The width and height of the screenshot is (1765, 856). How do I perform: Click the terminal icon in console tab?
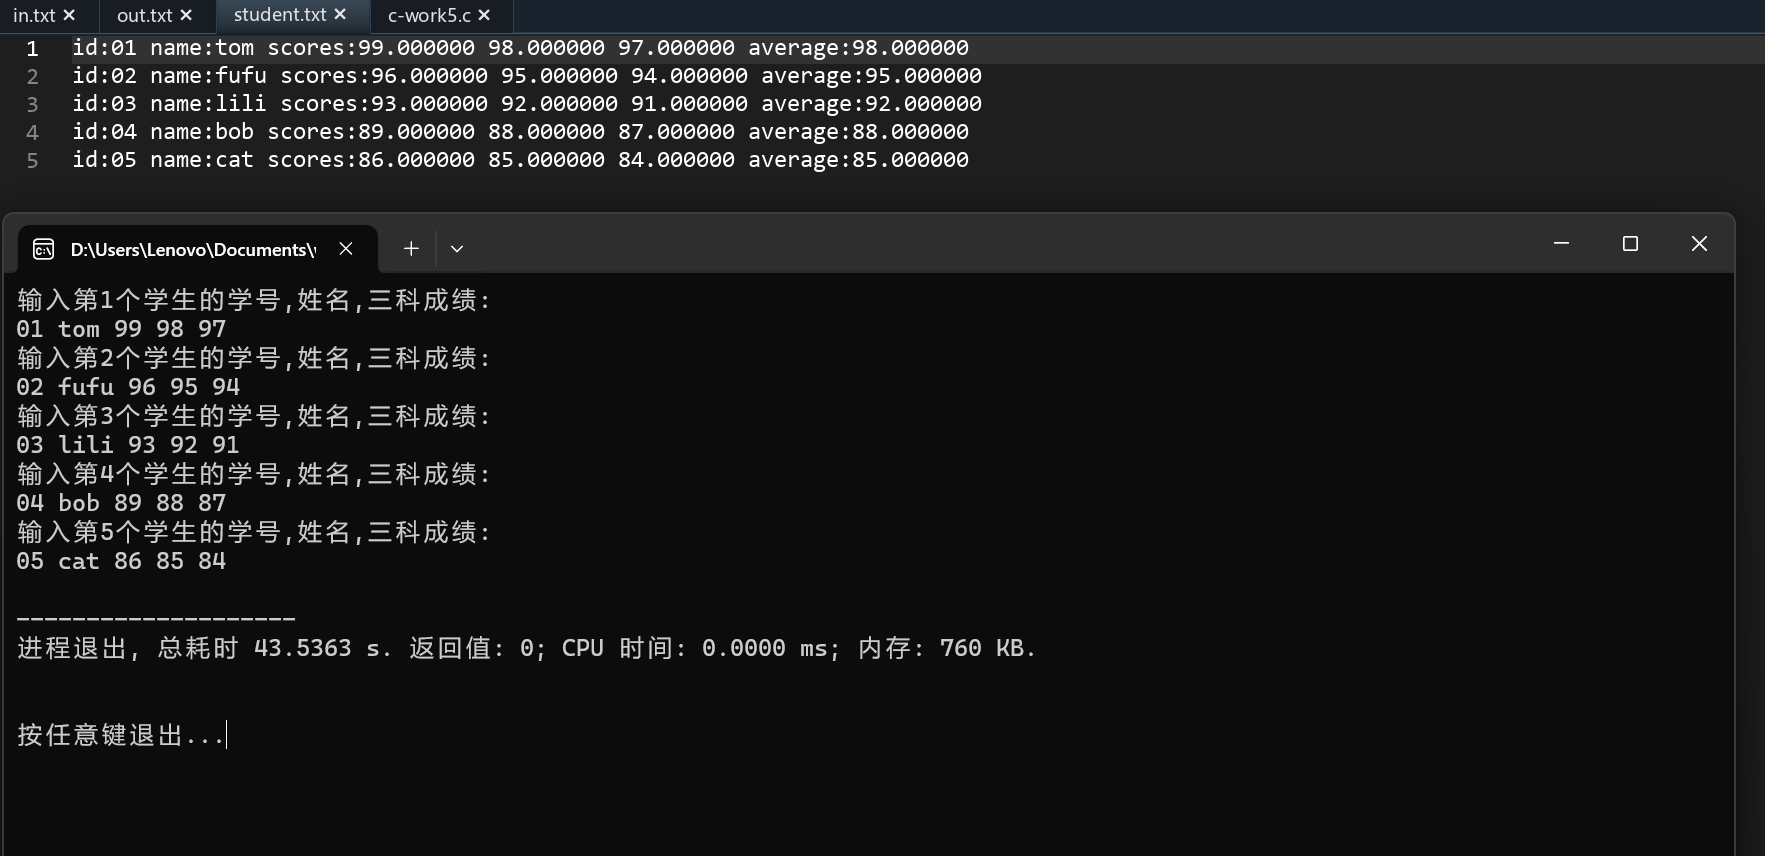pos(43,249)
